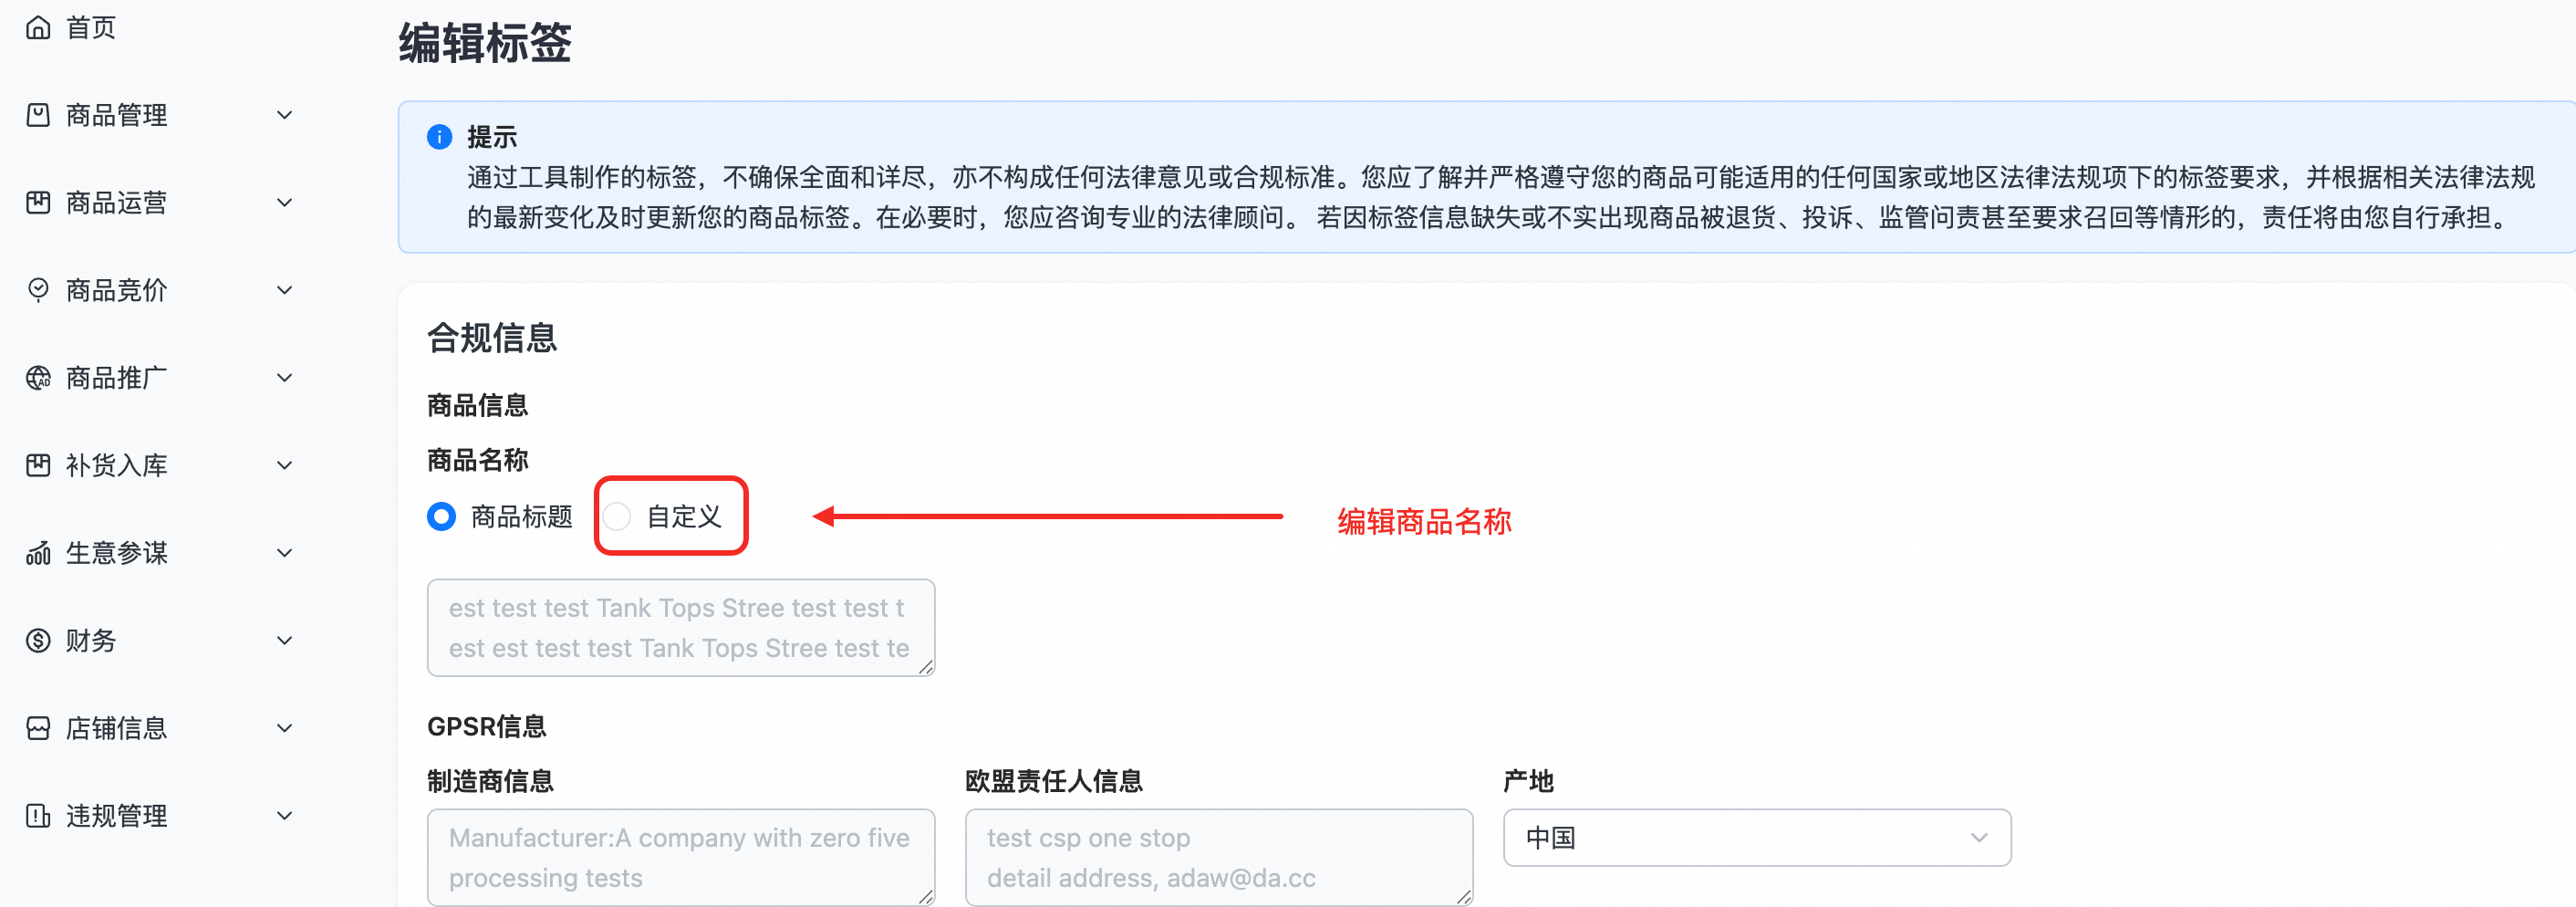Screen dimensions: 2576x907
Task: Select the 自定义 radio option
Action: [x=617, y=517]
